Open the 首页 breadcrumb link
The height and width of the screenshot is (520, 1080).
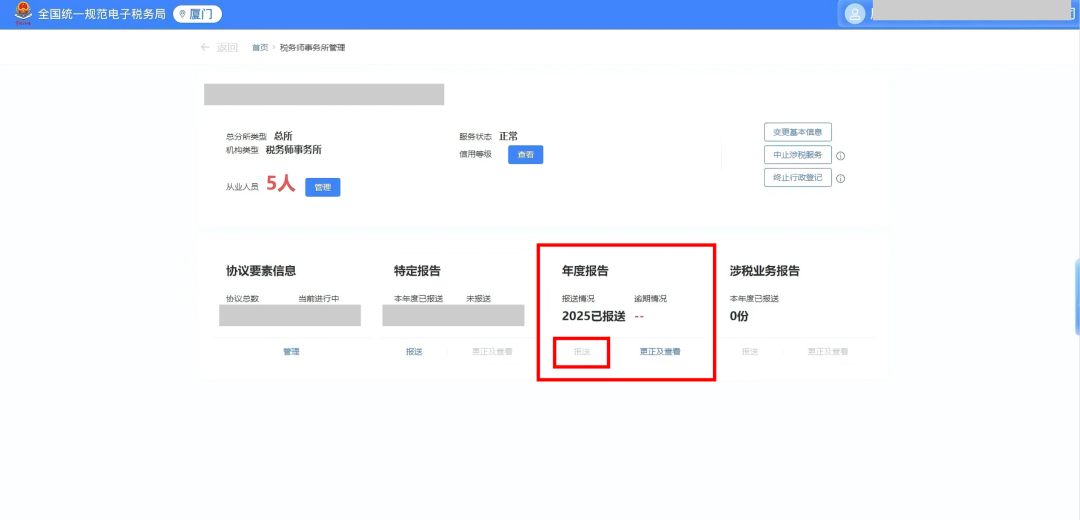[260, 48]
